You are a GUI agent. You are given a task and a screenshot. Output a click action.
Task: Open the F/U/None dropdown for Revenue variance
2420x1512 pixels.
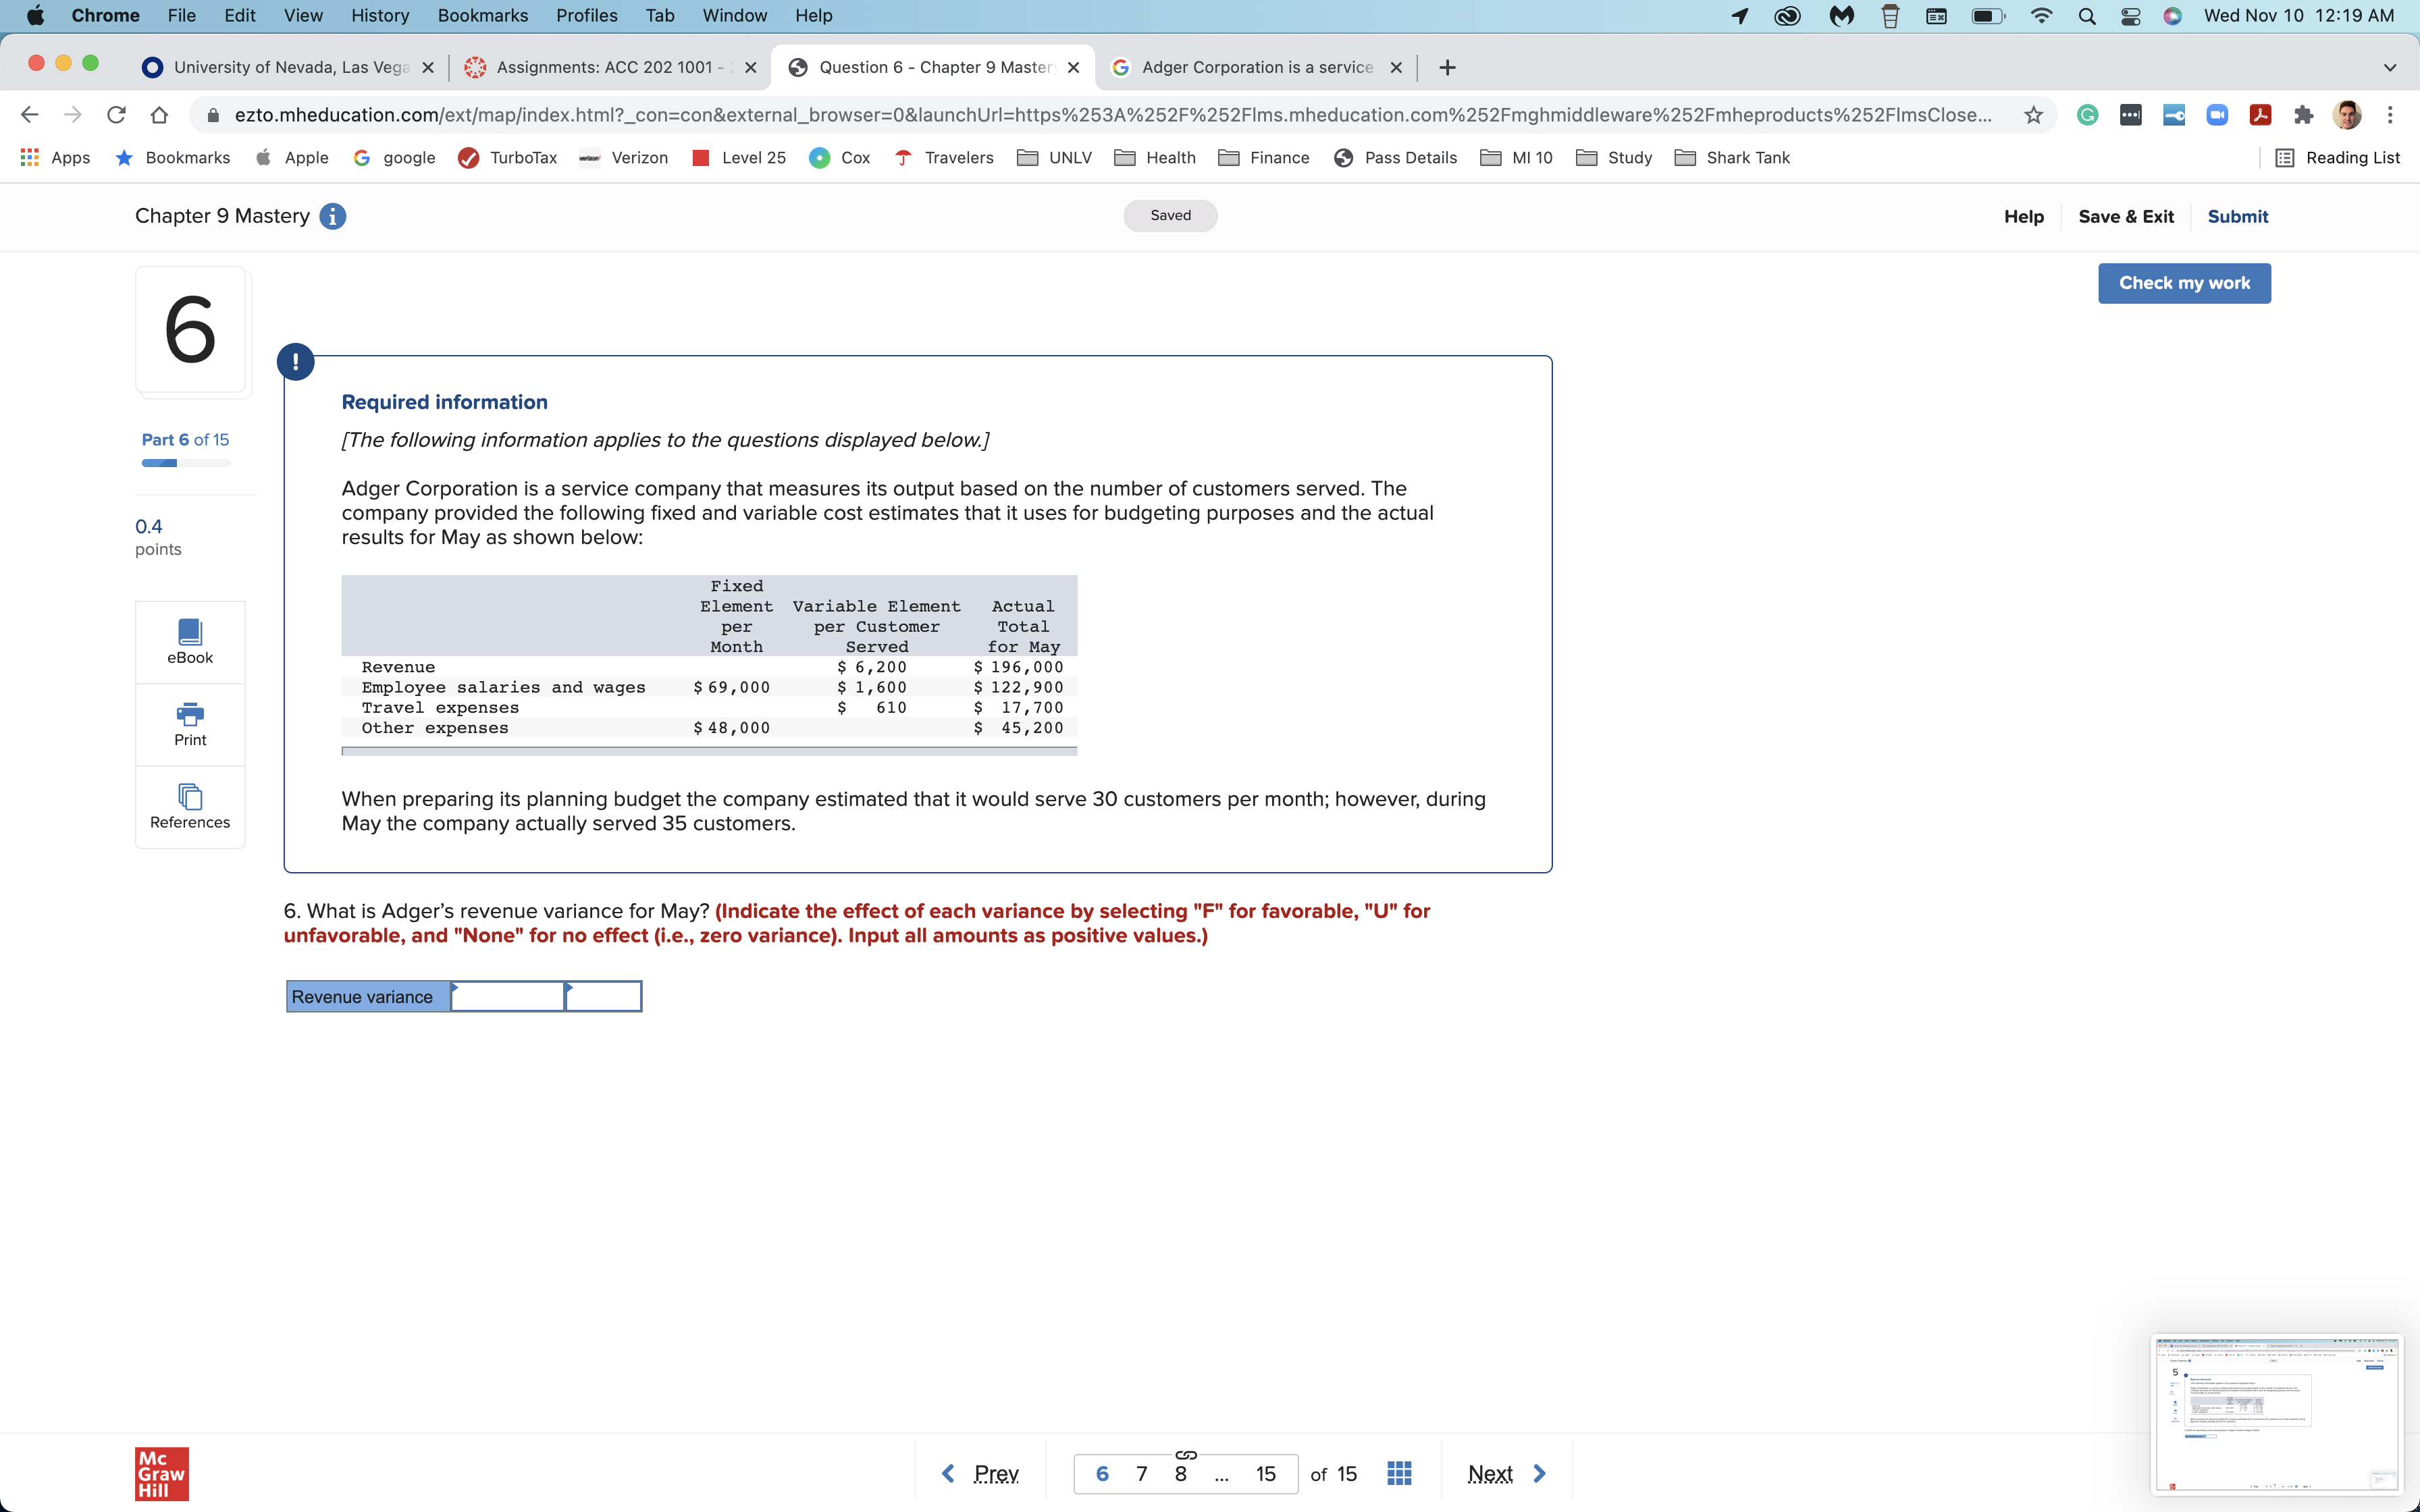[603, 996]
